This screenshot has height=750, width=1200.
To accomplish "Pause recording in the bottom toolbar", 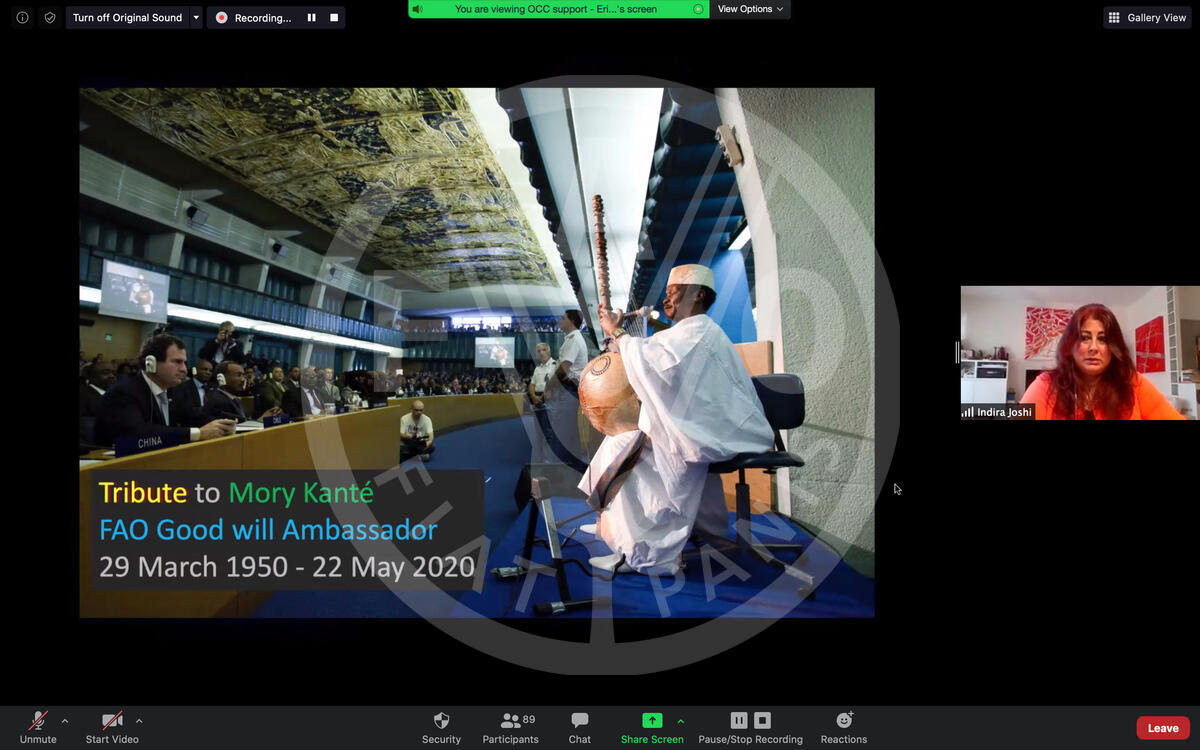I will [739, 720].
